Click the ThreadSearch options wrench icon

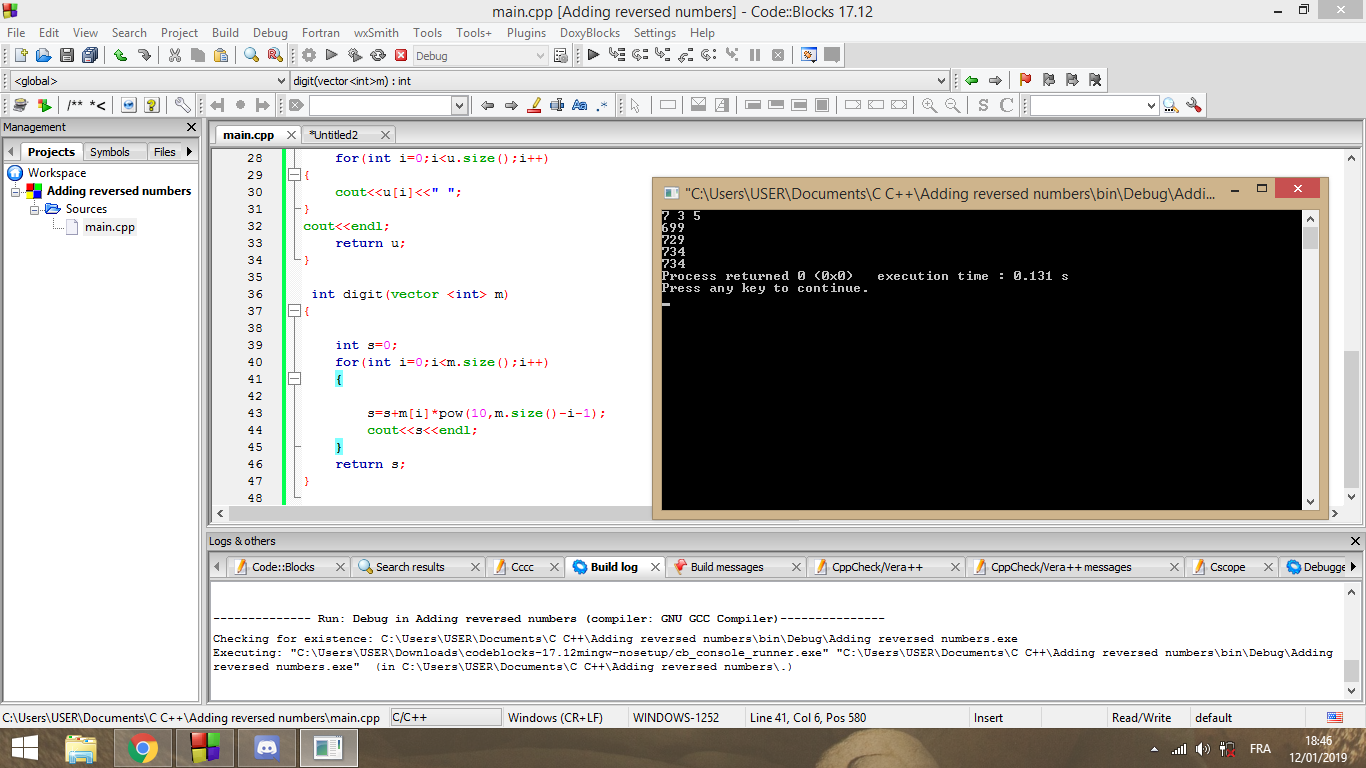pyautogui.click(x=1193, y=105)
